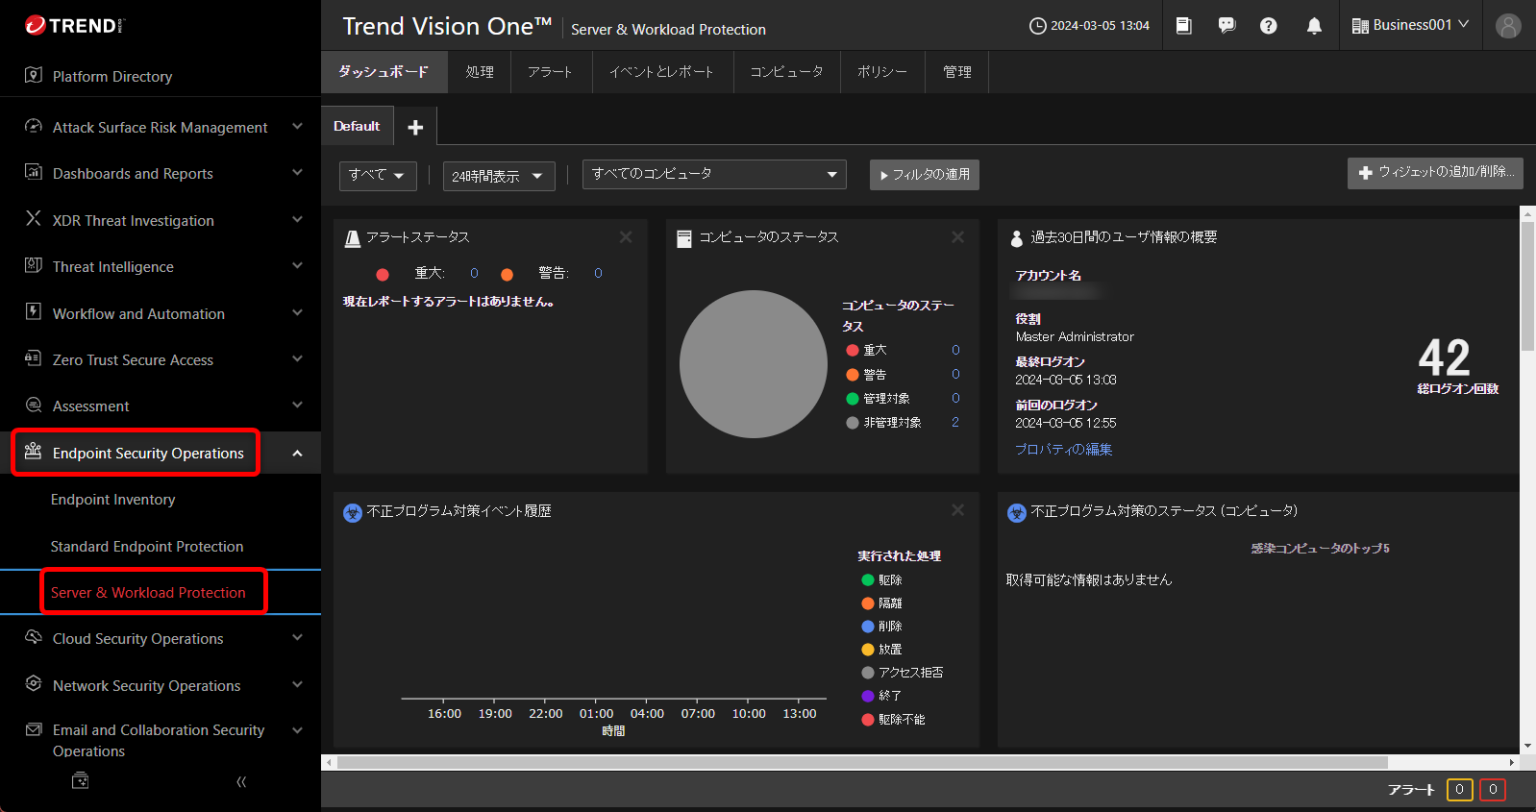Open the documentation book icon

[x=1184, y=25]
